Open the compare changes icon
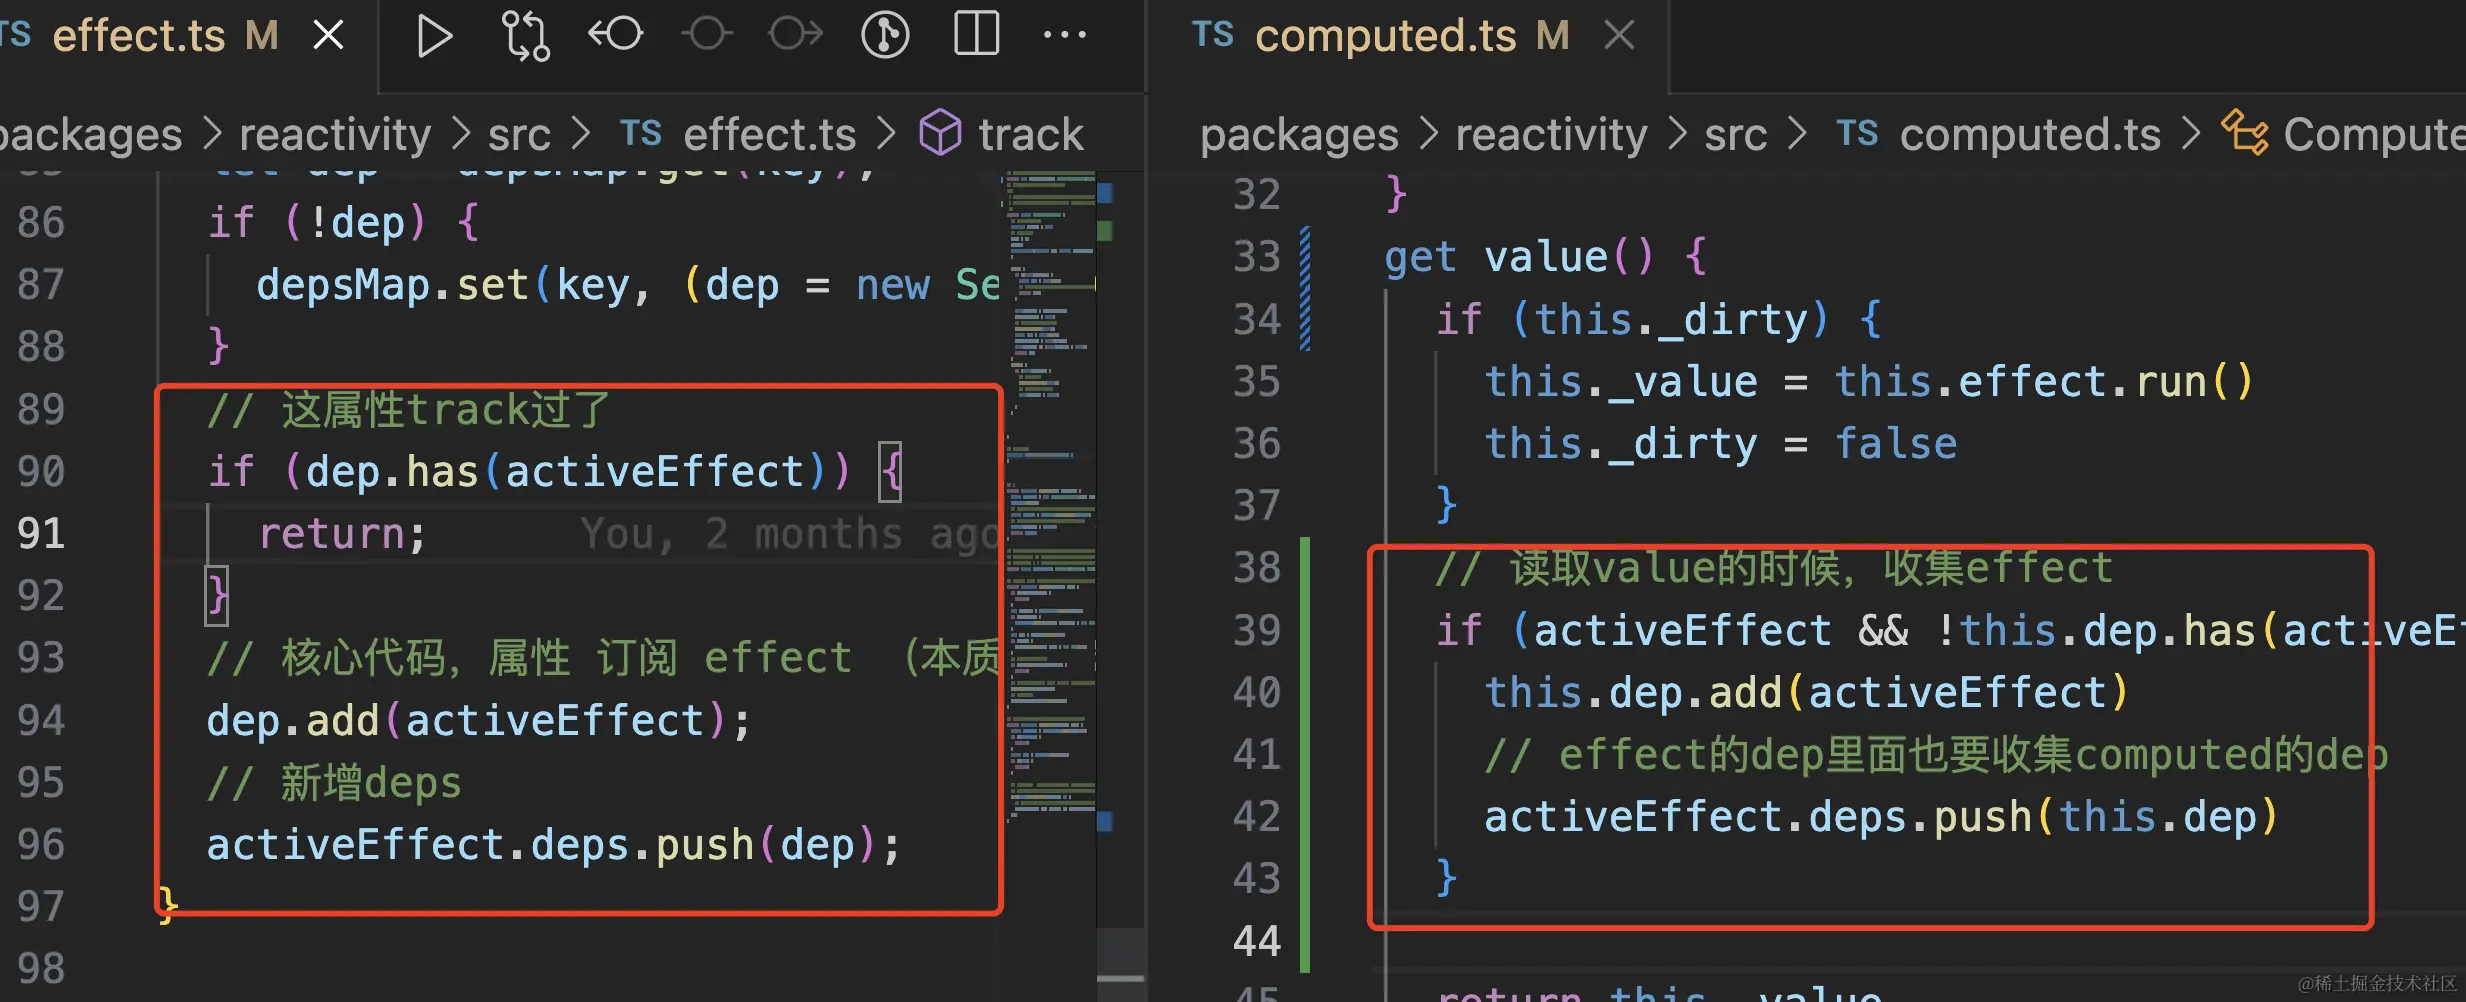Viewport: 2466px width, 1002px height. pyautogui.click(x=524, y=36)
